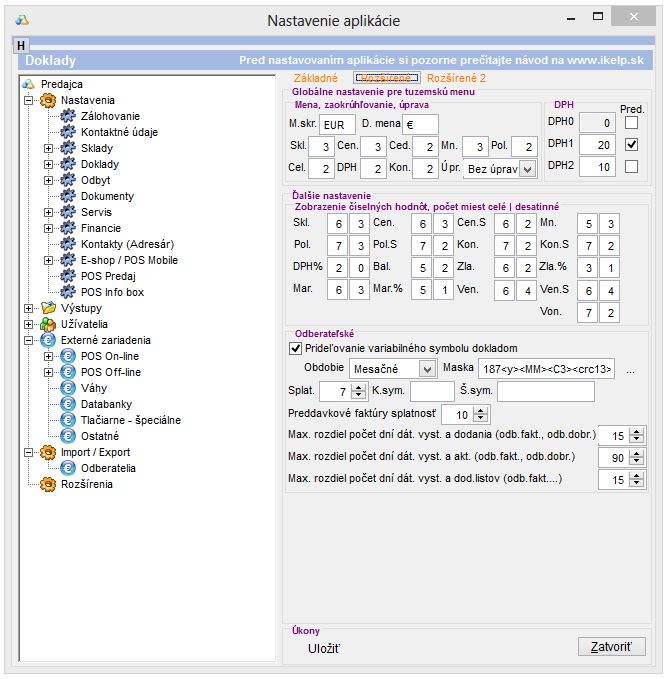The height and width of the screenshot is (679, 666).
Task: Expand the Sklady tree node
Action: click(48, 148)
